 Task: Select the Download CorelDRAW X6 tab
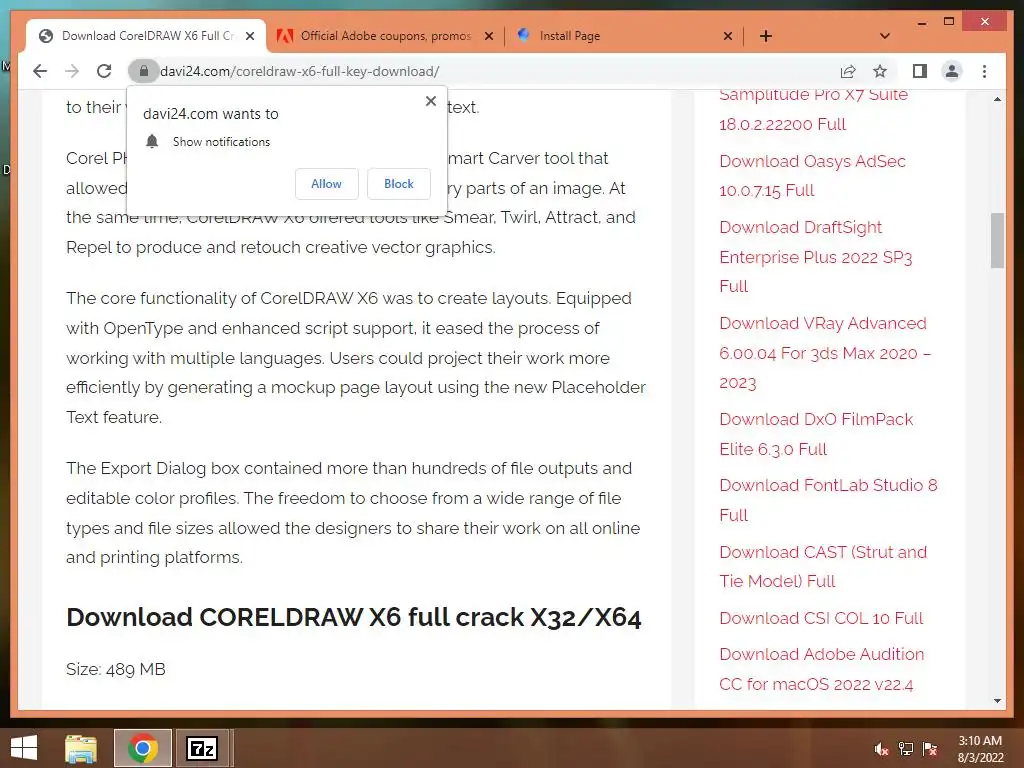[x=147, y=36]
